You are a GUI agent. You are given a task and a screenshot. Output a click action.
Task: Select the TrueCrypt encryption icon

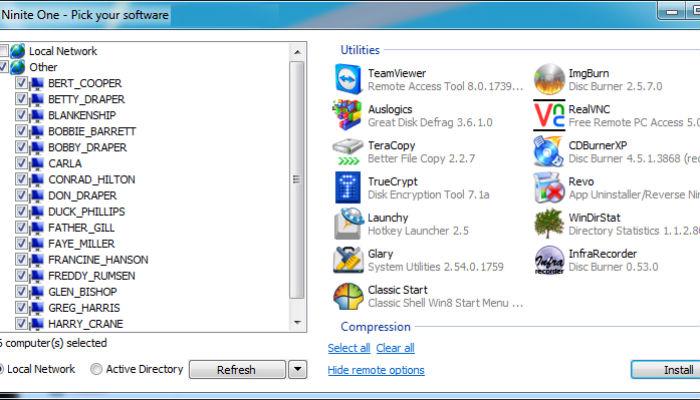point(347,187)
